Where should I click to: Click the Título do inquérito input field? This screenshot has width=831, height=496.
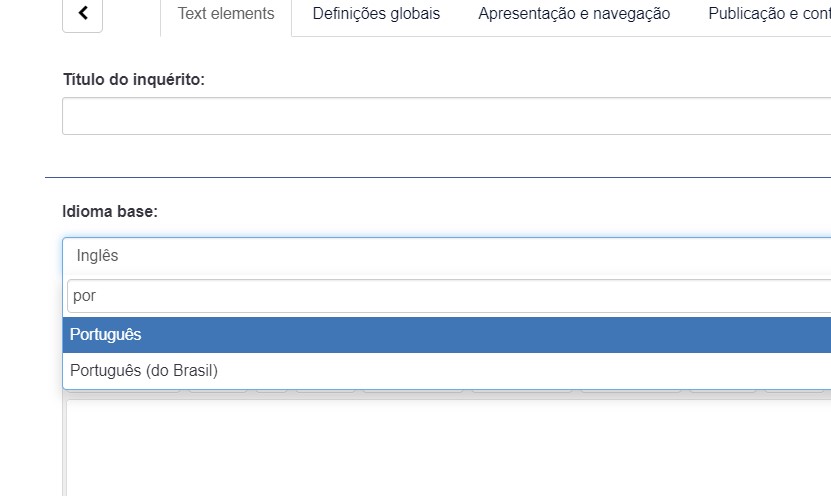[x=446, y=116]
